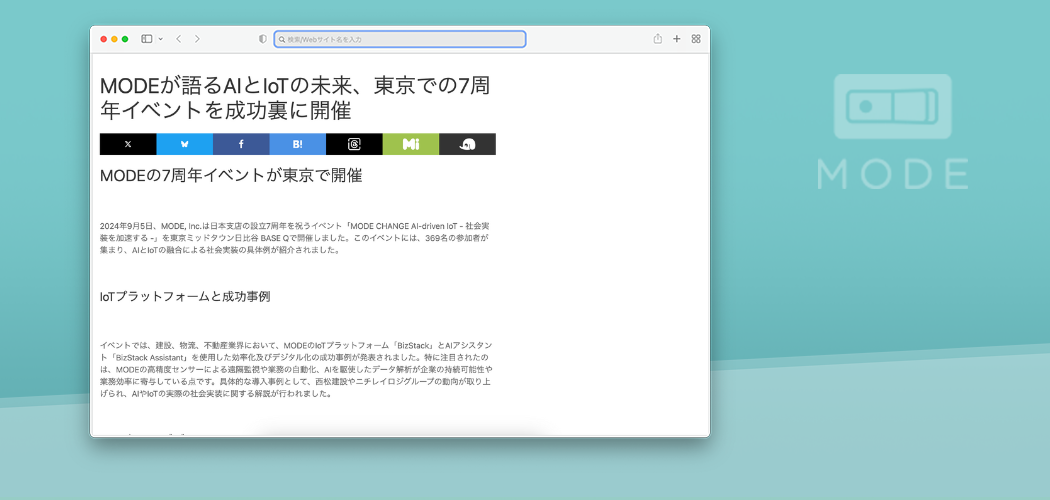
Task: Show the tab overview grid
Action: [x=696, y=39]
